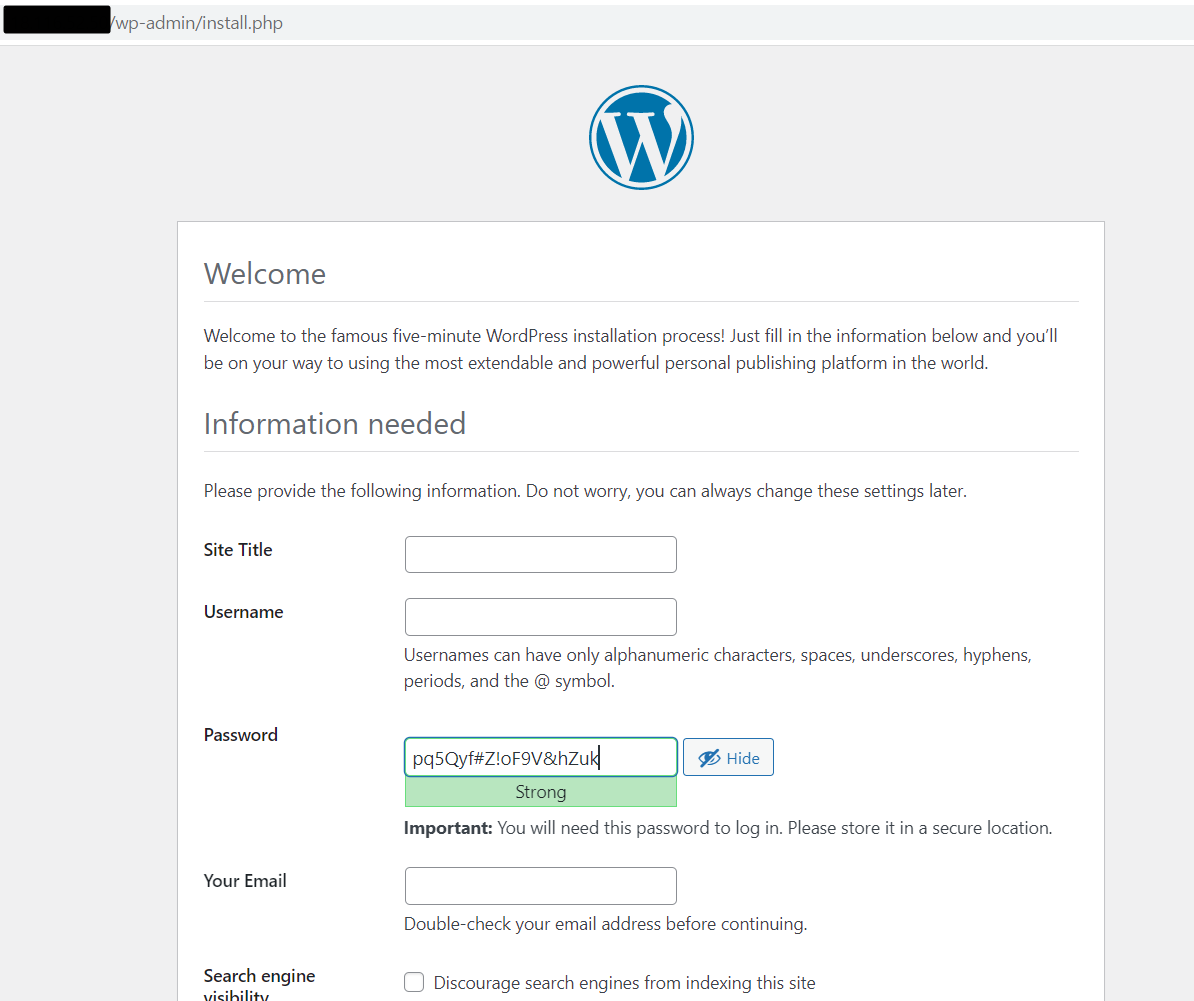Click the WordPress logo
This screenshot has height=1001, width=1194.
641,137
